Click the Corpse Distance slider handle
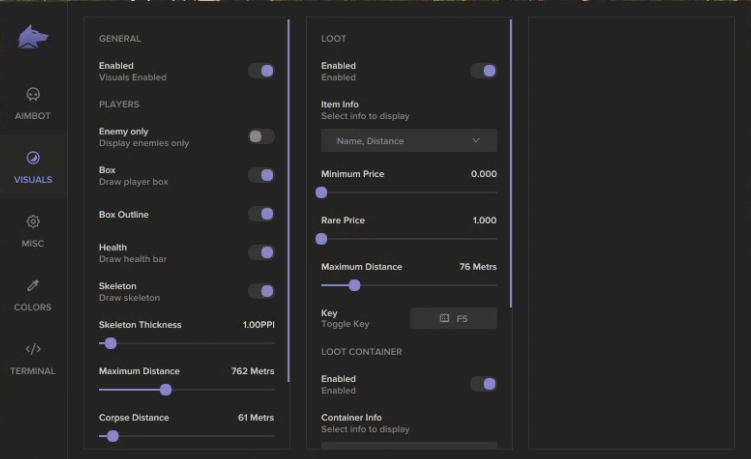This screenshot has width=751, height=459. (113, 436)
